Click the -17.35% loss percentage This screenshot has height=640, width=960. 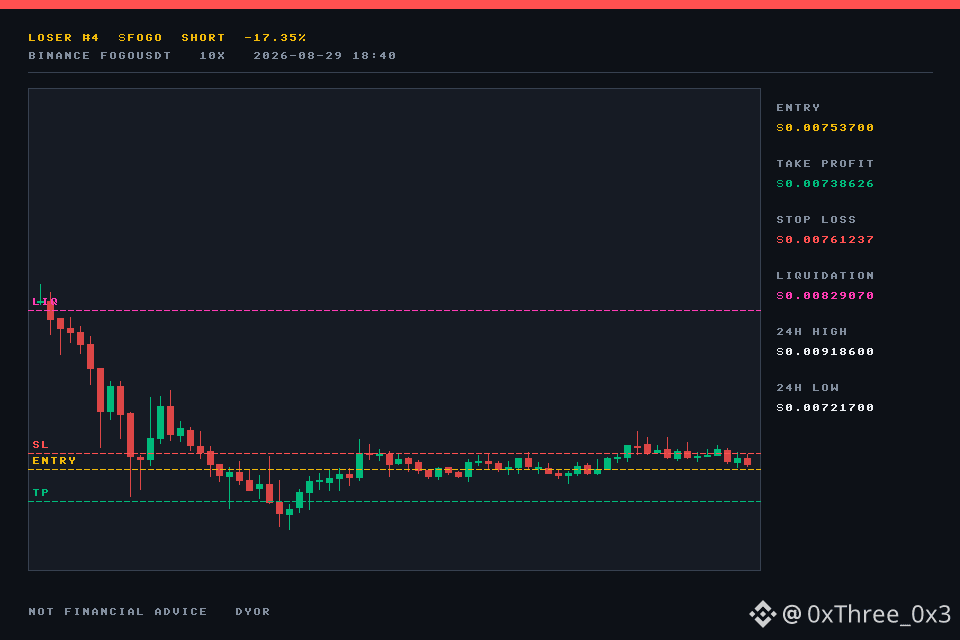click(x=275, y=38)
